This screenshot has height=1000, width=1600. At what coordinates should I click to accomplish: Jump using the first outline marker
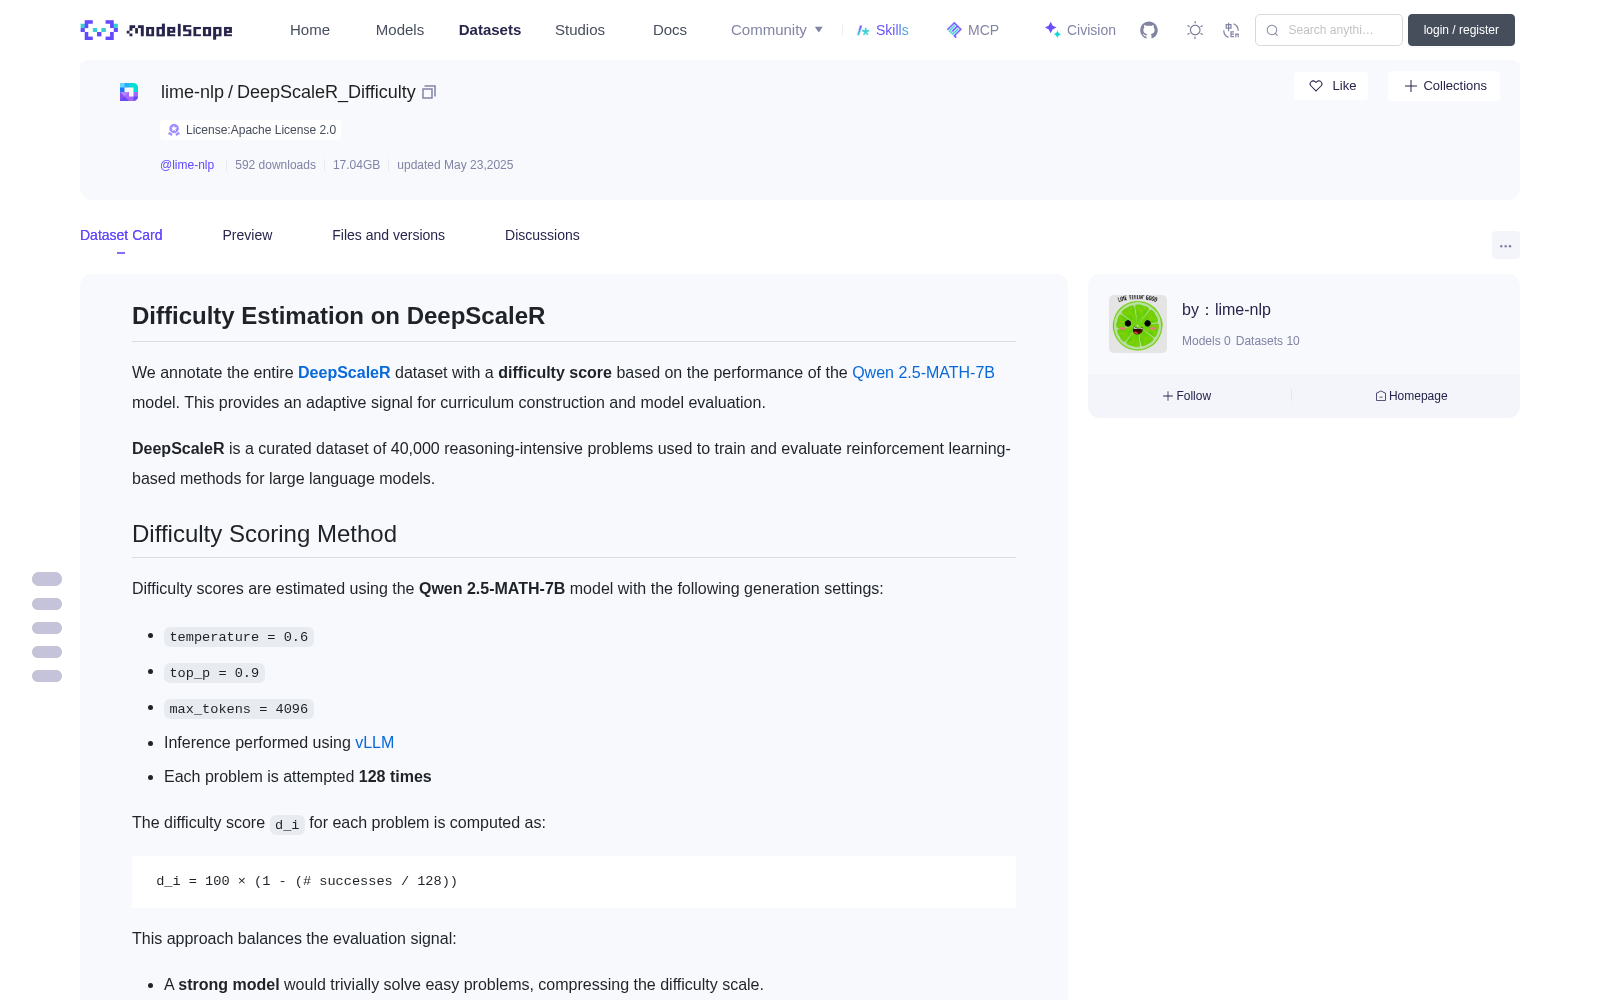tap(47, 579)
